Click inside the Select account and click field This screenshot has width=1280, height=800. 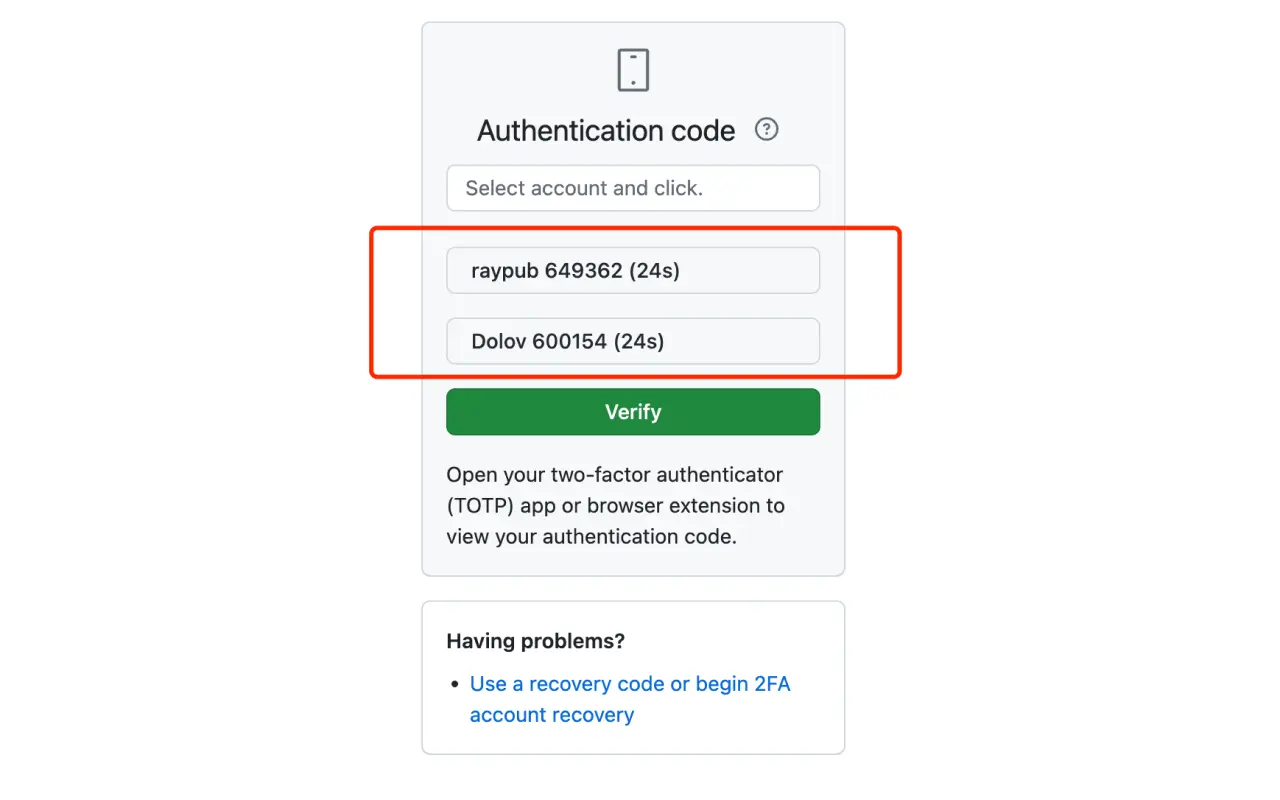pos(633,188)
